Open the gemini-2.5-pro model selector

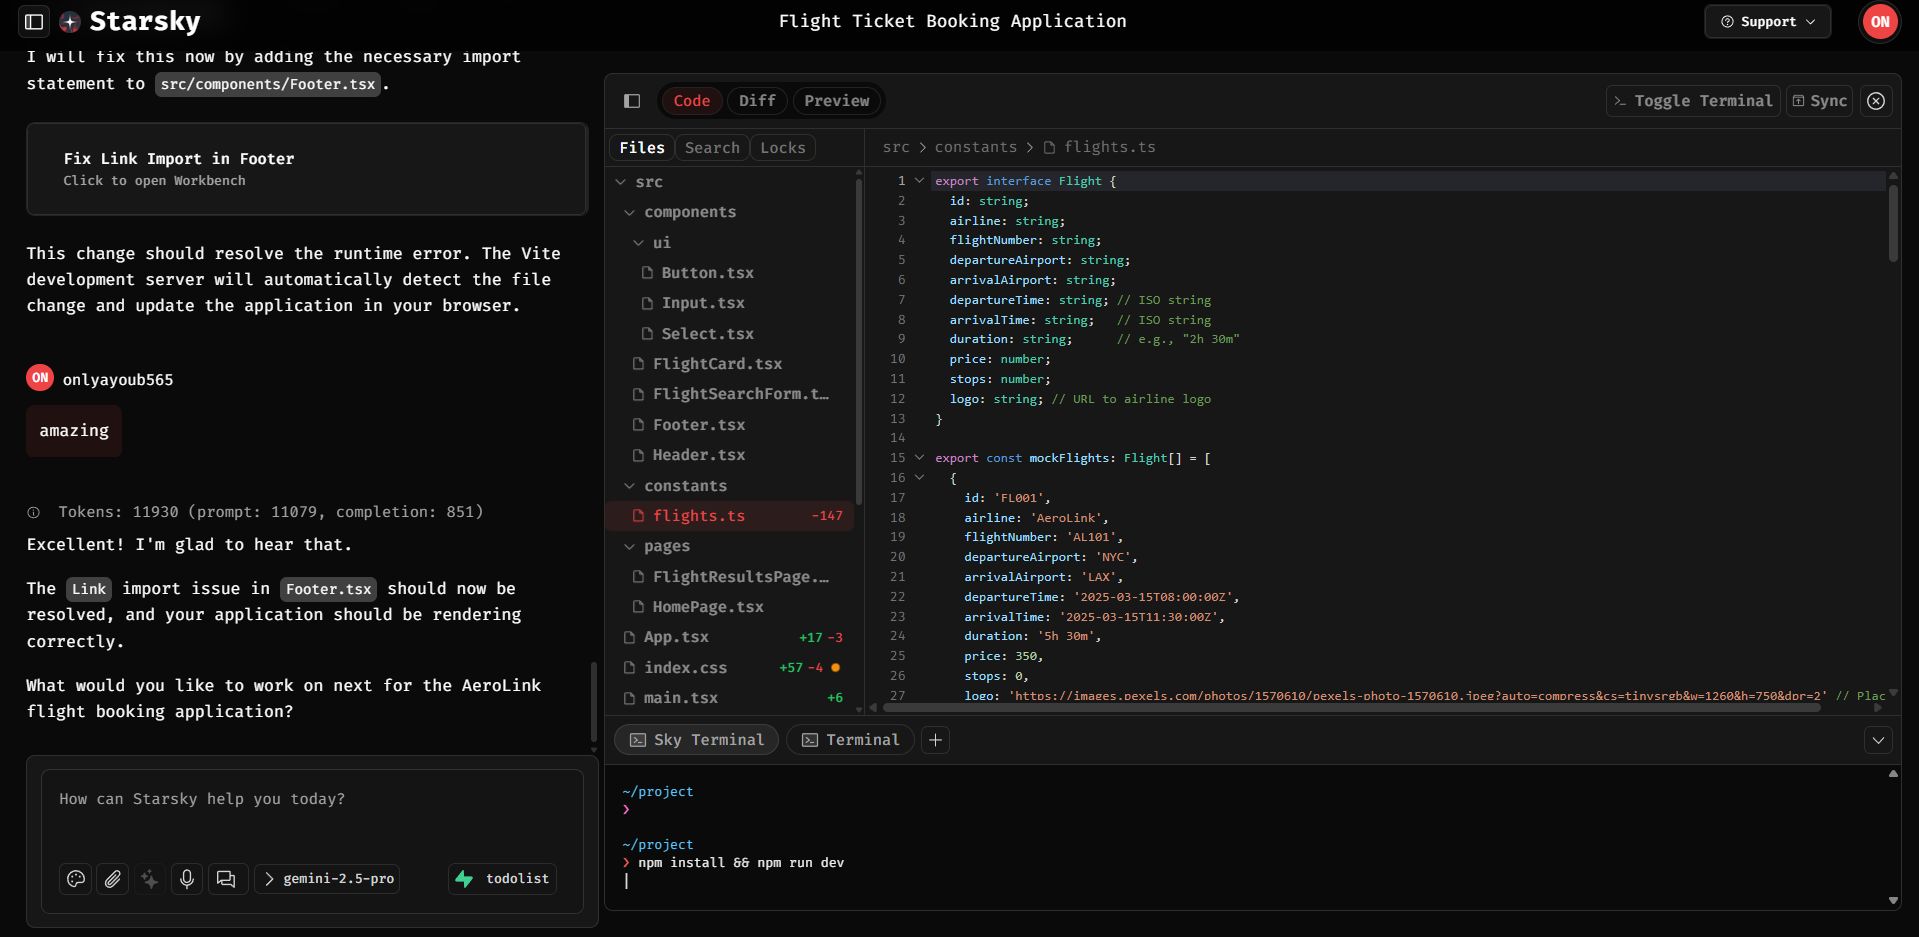328,879
